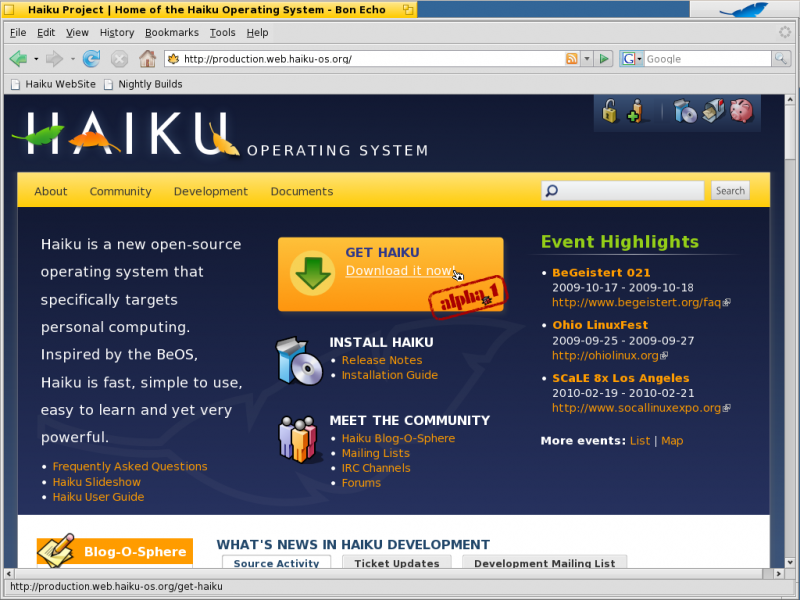
Task: Click into the site search field
Action: pos(622,190)
